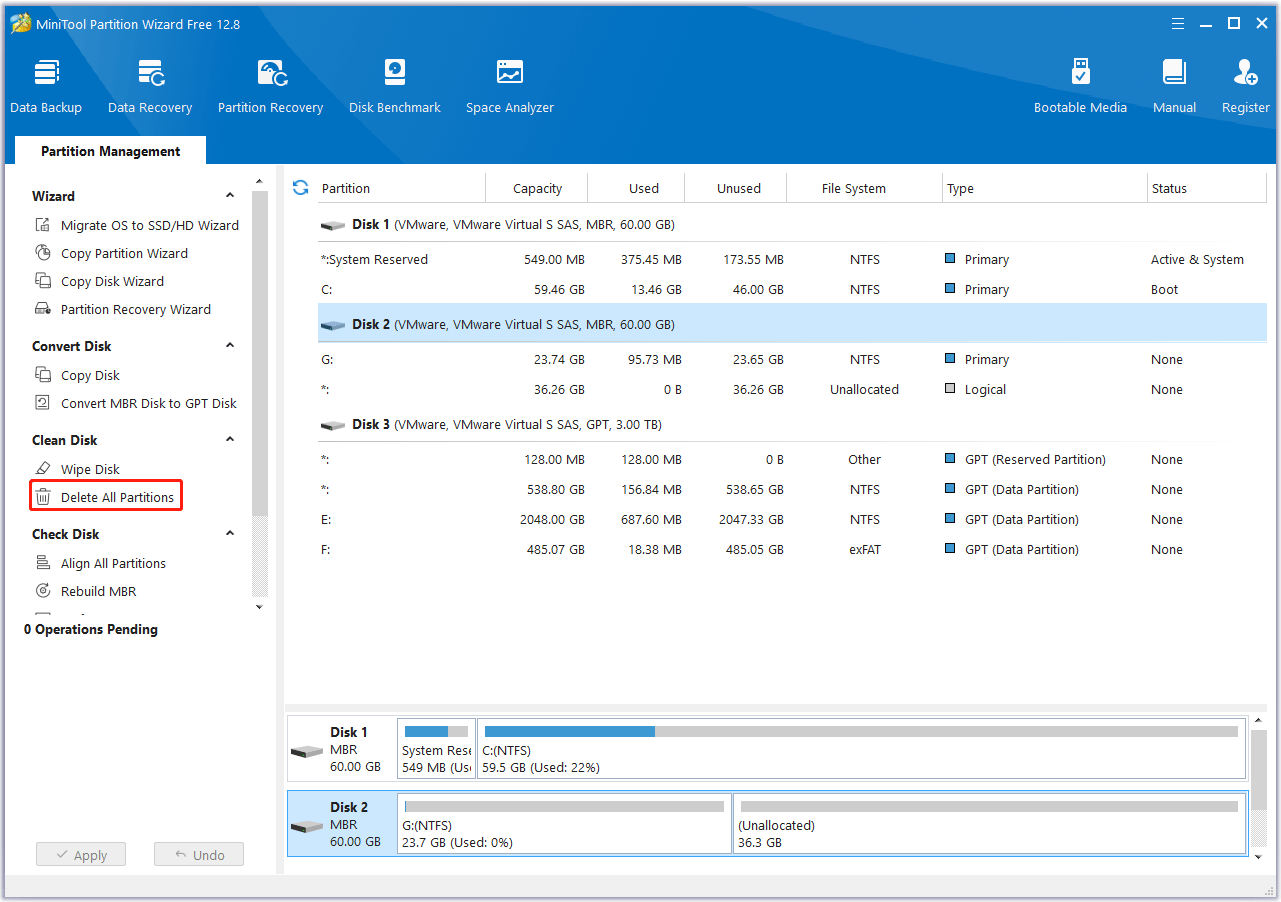
Task: Select Disk 2 in the disk map
Action: pos(341,824)
